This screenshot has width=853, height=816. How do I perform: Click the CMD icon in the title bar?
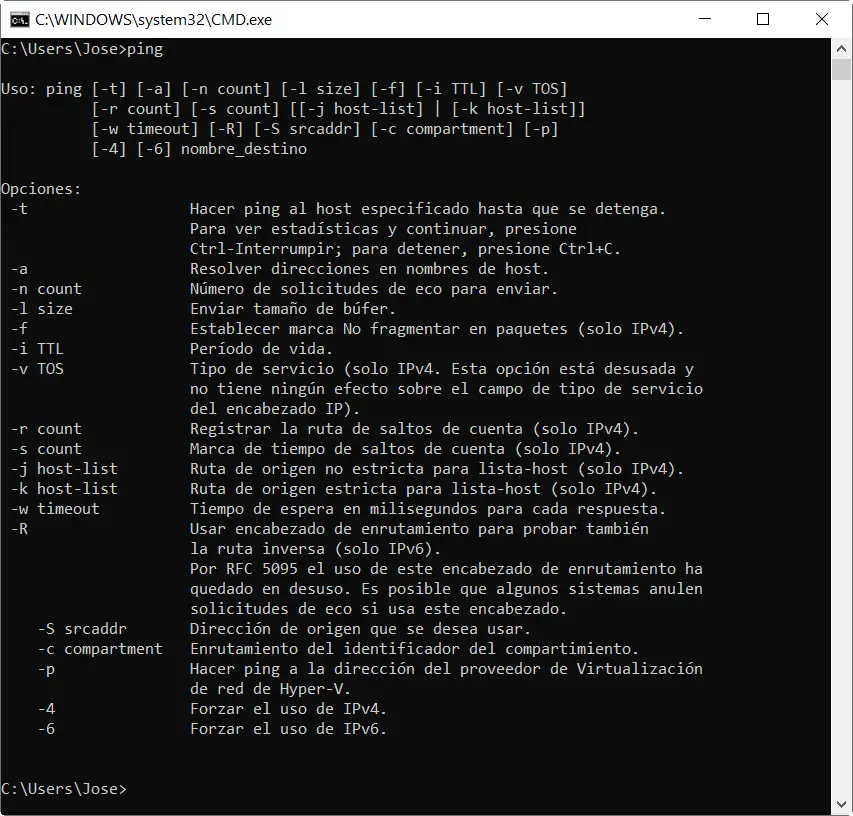pyautogui.click(x=17, y=19)
